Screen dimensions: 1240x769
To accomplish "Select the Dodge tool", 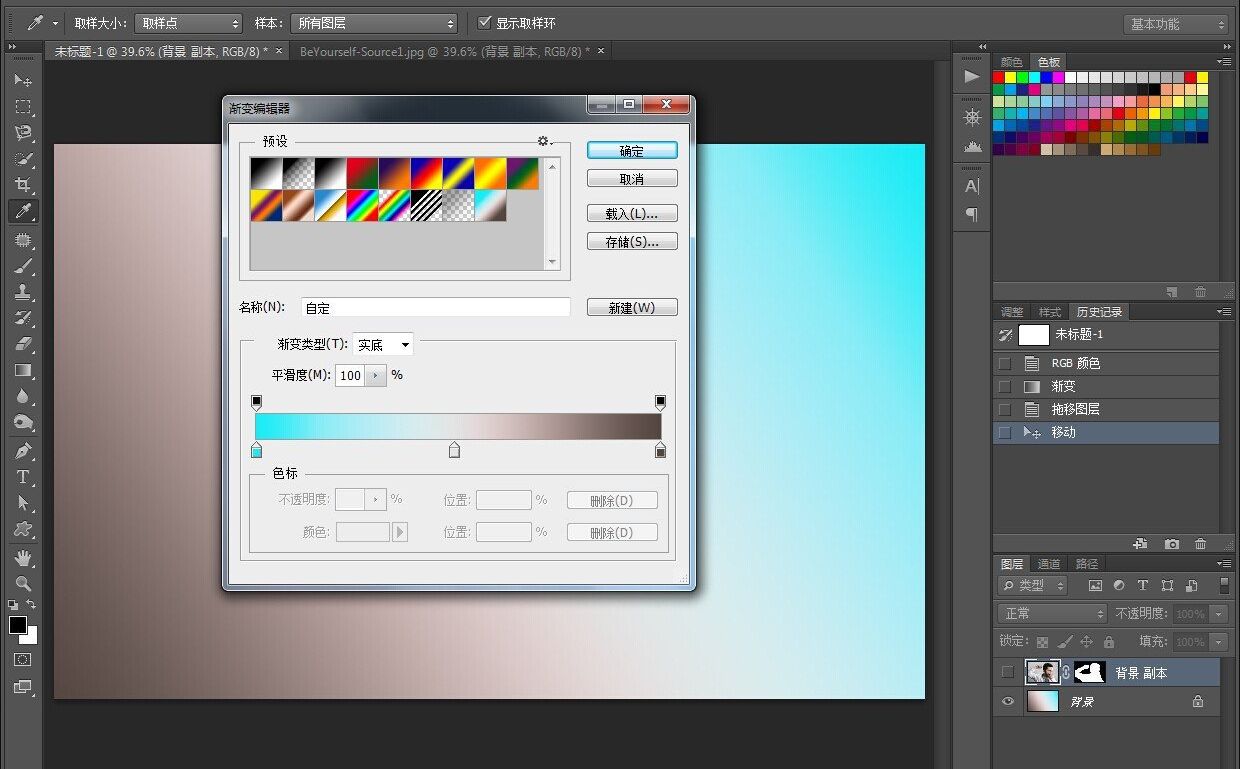I will (x=23, y=422).
